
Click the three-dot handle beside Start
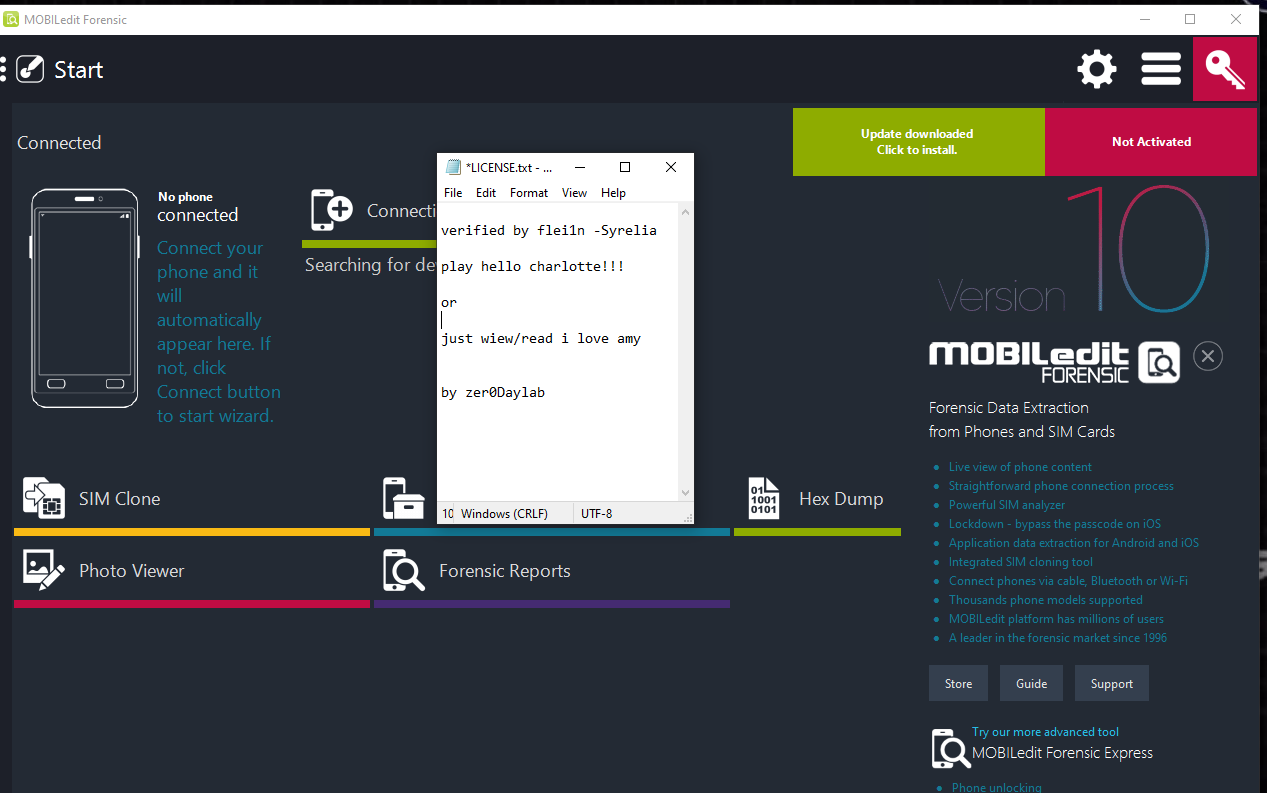tap(3, 69)
